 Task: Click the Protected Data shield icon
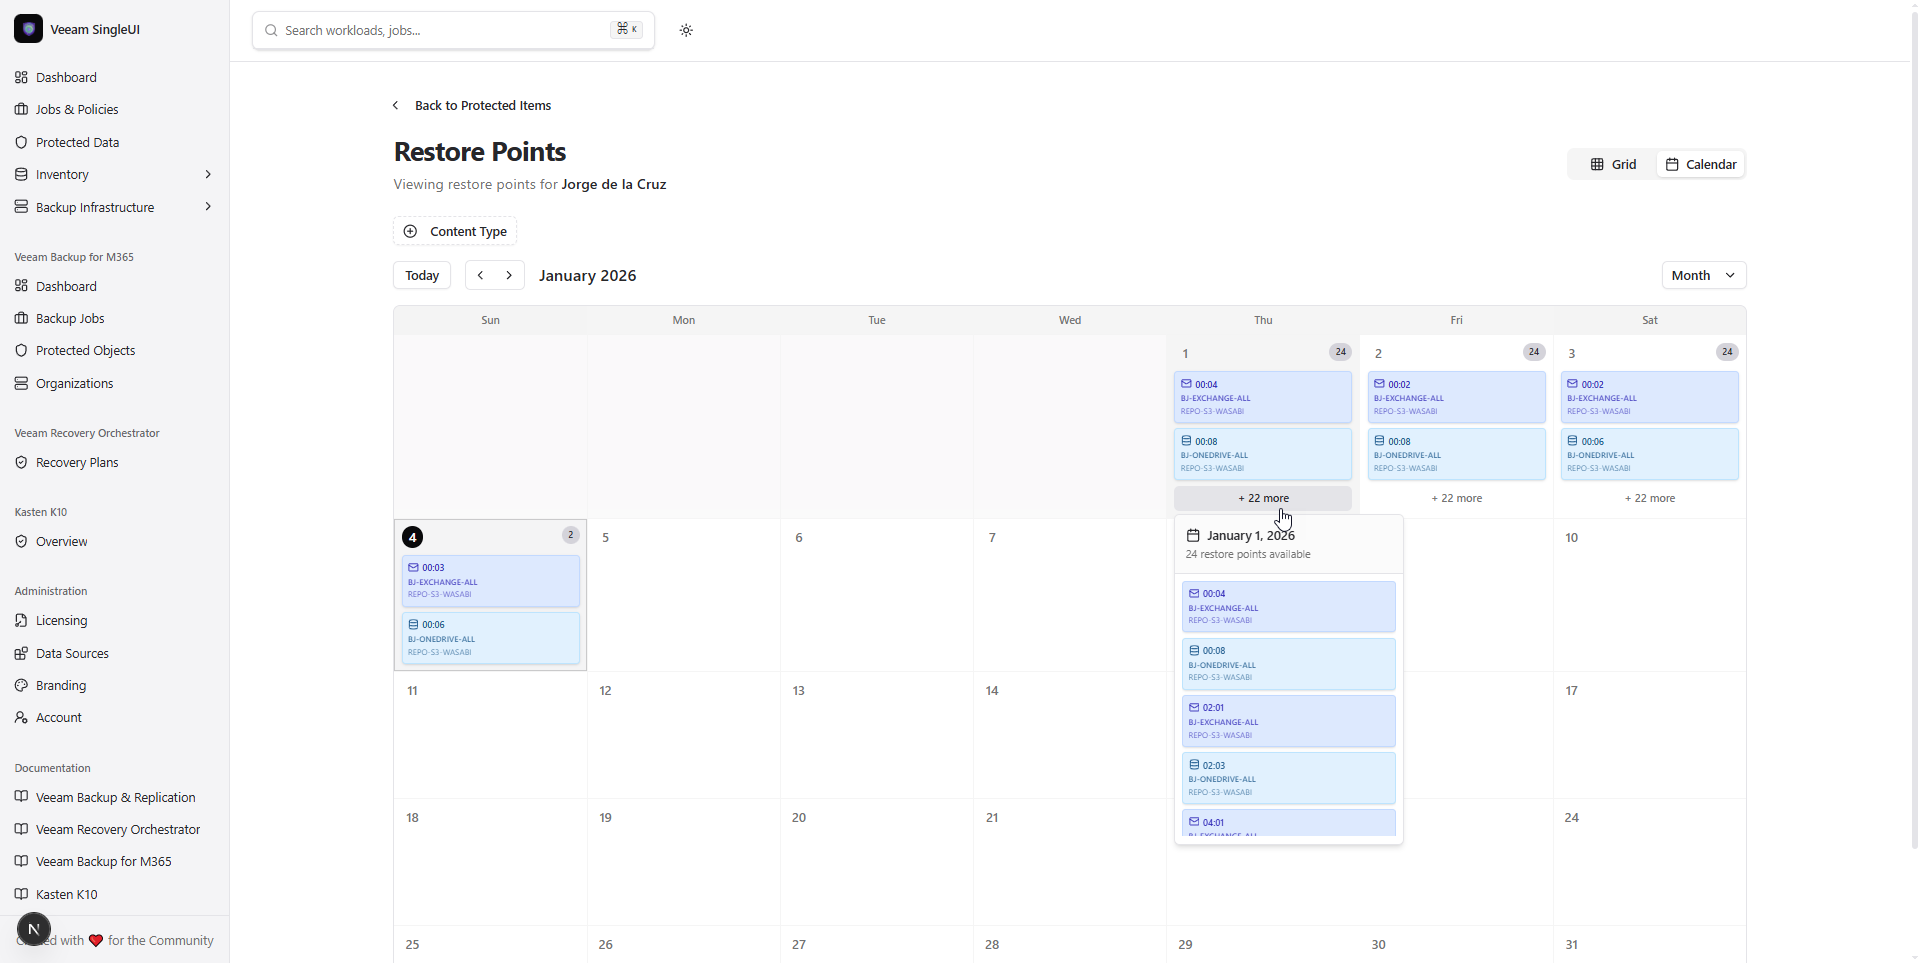[21, 142]
